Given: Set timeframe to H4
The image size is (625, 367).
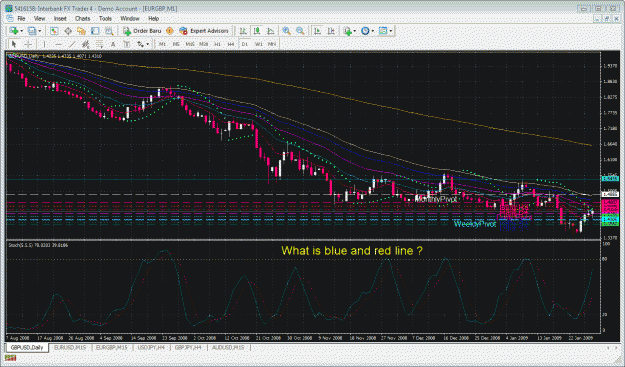Looking at the screenshot, I should click(x=231, y=44).
